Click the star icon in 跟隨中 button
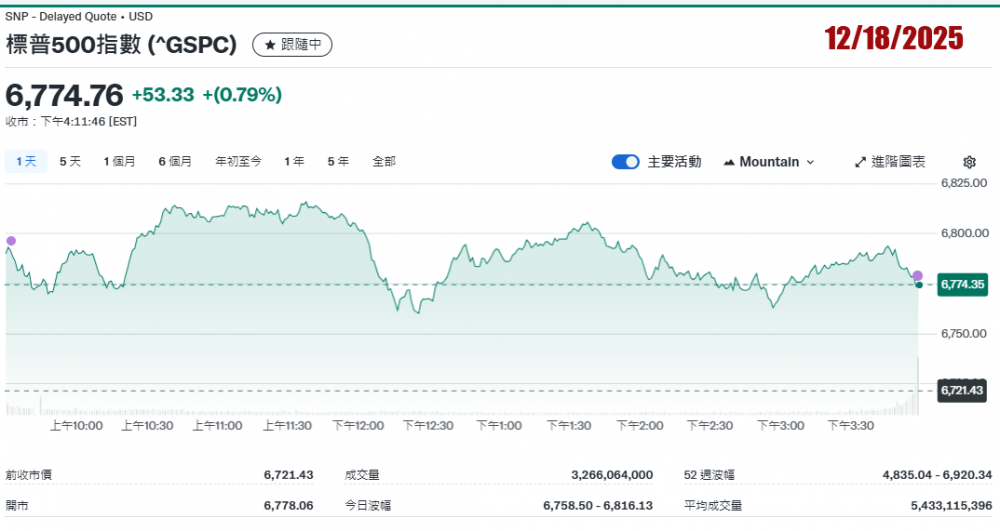 [269, 44]
